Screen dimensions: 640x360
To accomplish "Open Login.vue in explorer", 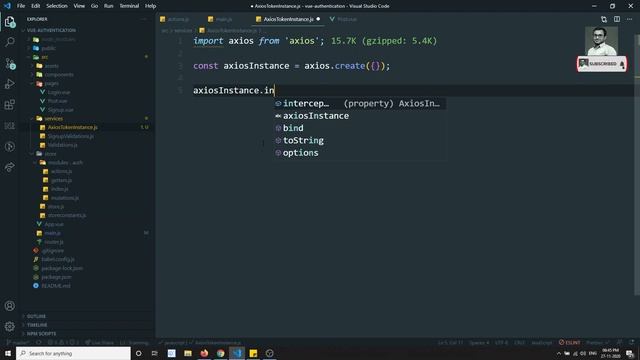I will (58, 92).
